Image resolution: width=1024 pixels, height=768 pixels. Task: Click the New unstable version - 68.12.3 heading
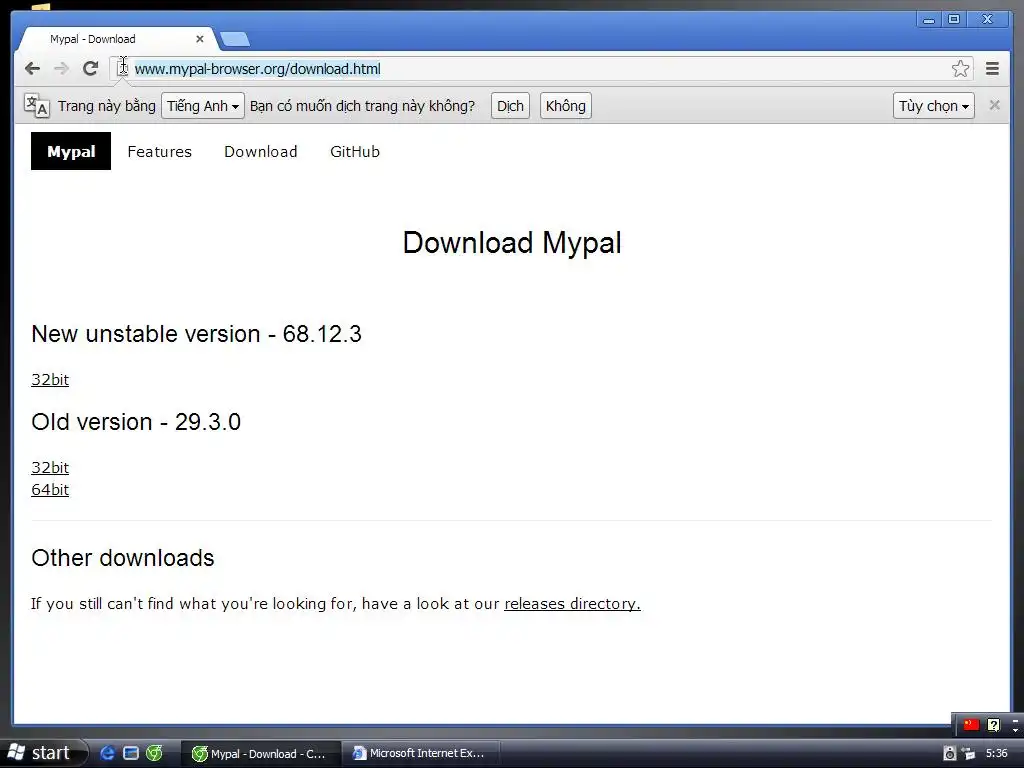[196, 334]
